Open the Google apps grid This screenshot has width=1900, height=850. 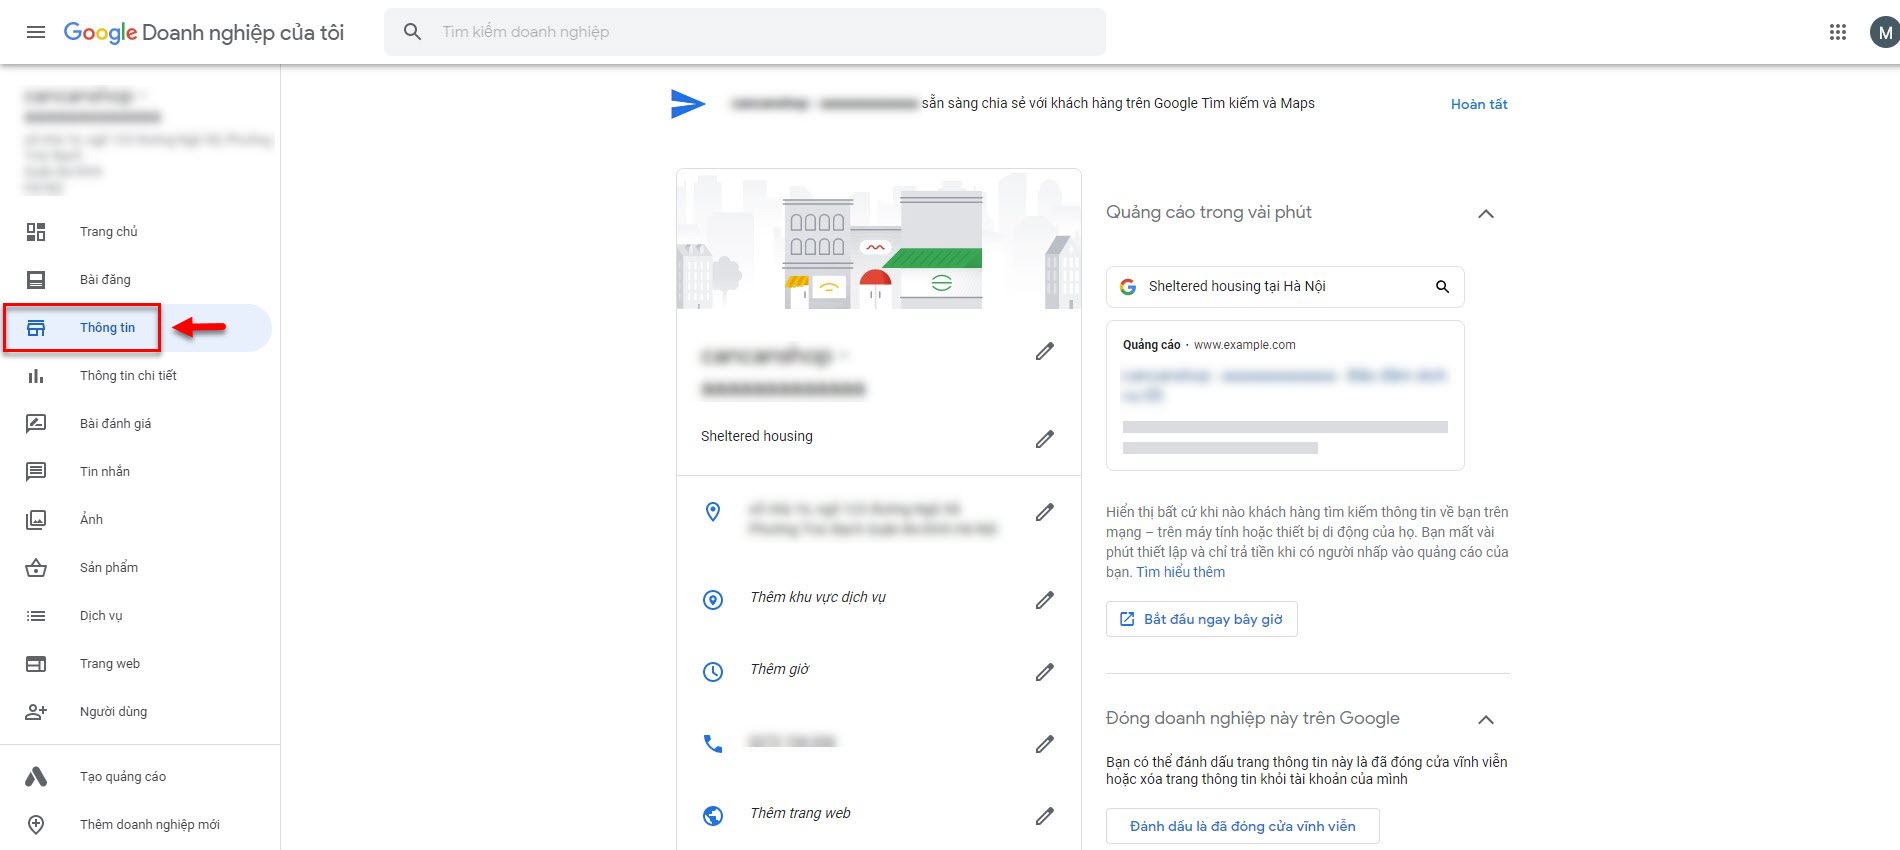(x=1837, y=32)
